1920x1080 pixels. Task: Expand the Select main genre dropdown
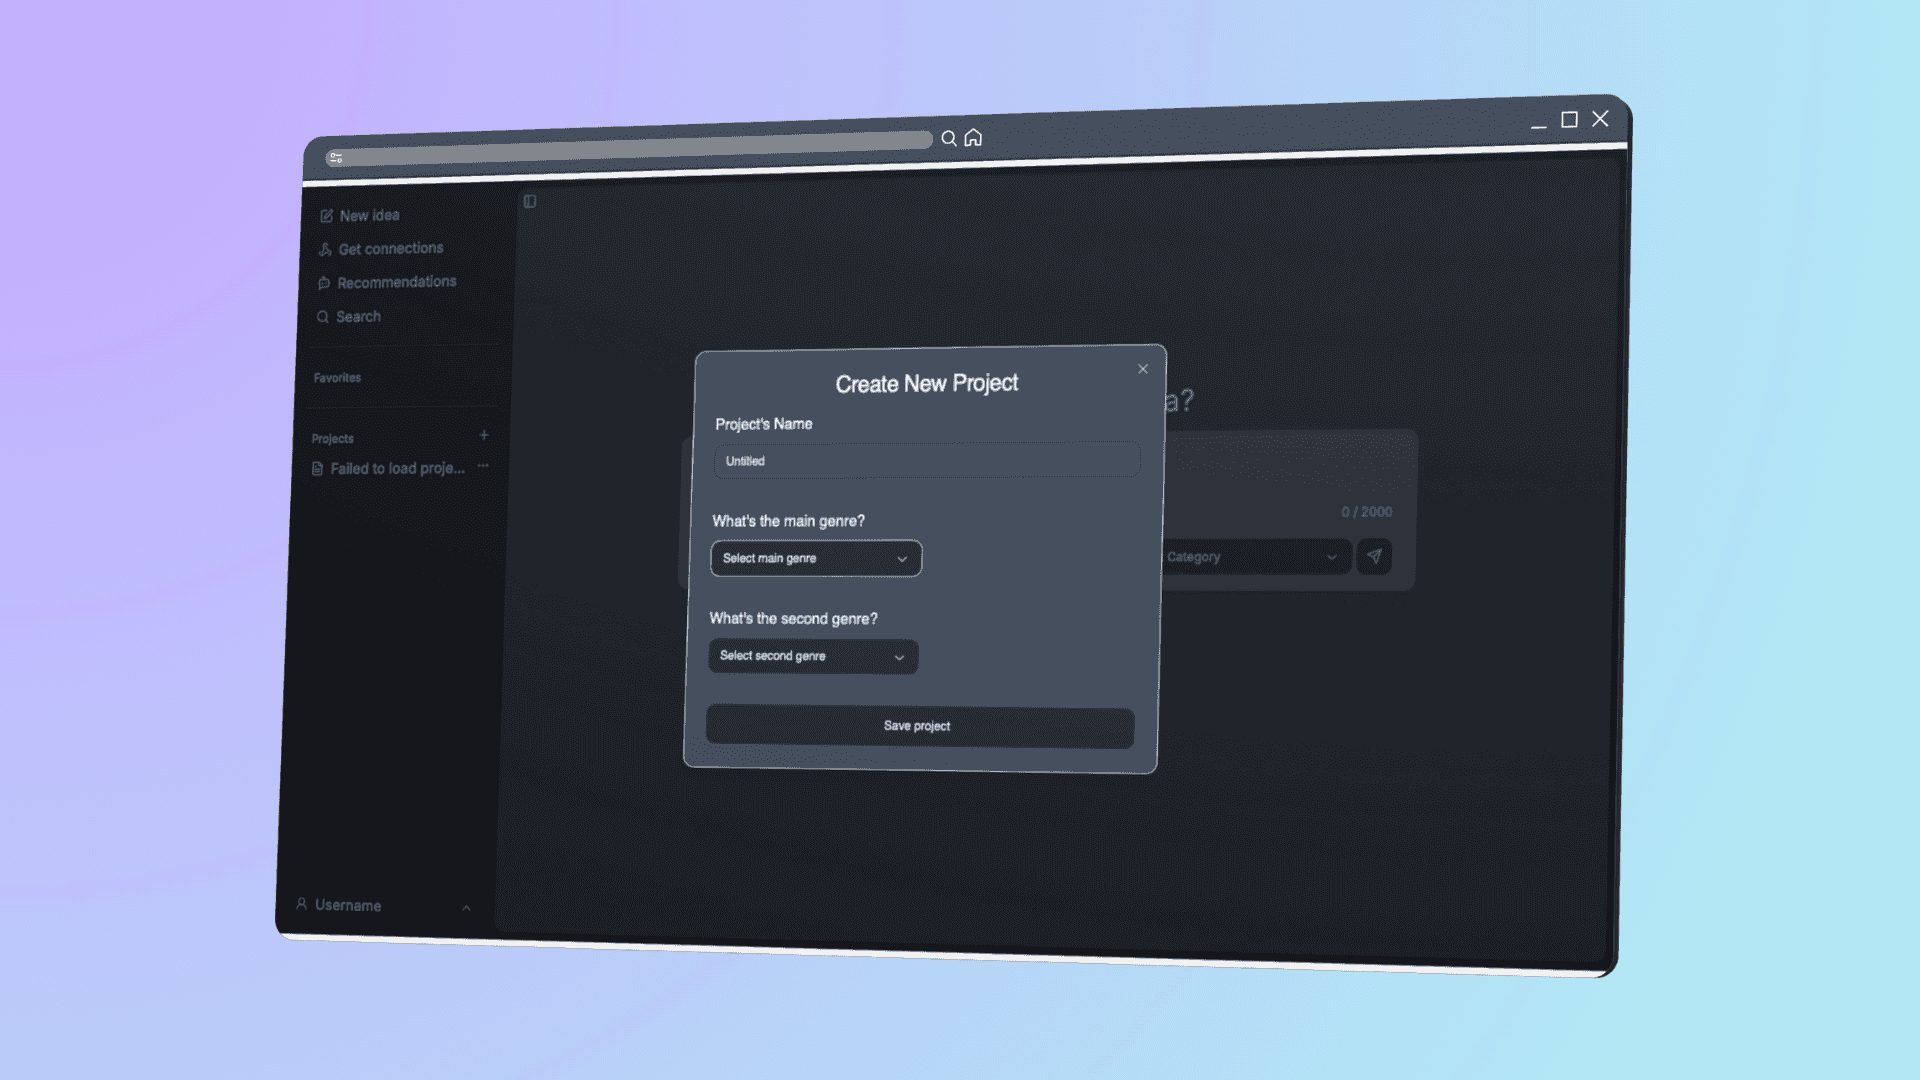click(x=815, y=558)
